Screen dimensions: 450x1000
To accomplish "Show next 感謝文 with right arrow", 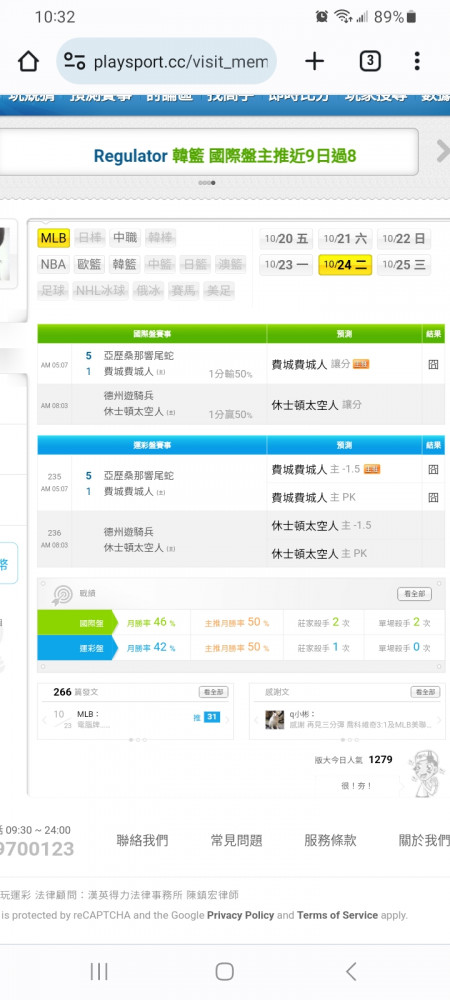I will [439, 720].
